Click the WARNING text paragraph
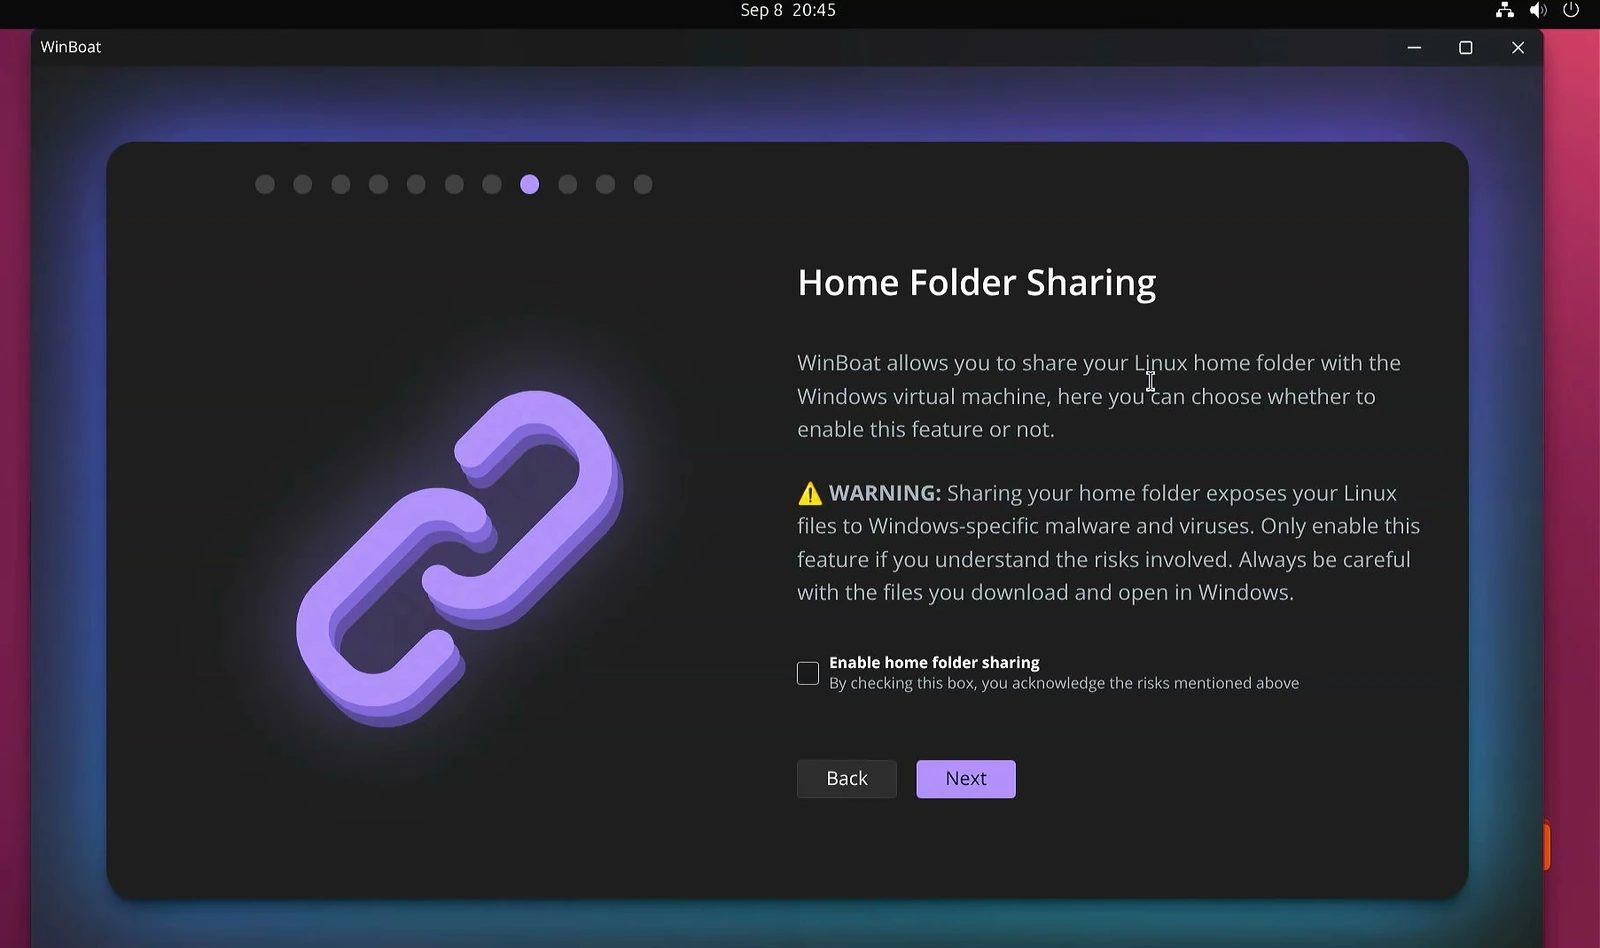 [1109, 543]
